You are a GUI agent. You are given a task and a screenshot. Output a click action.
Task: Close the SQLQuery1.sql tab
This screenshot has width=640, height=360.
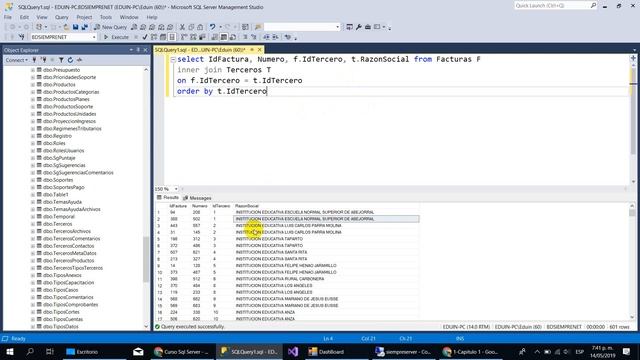point(259,50)
